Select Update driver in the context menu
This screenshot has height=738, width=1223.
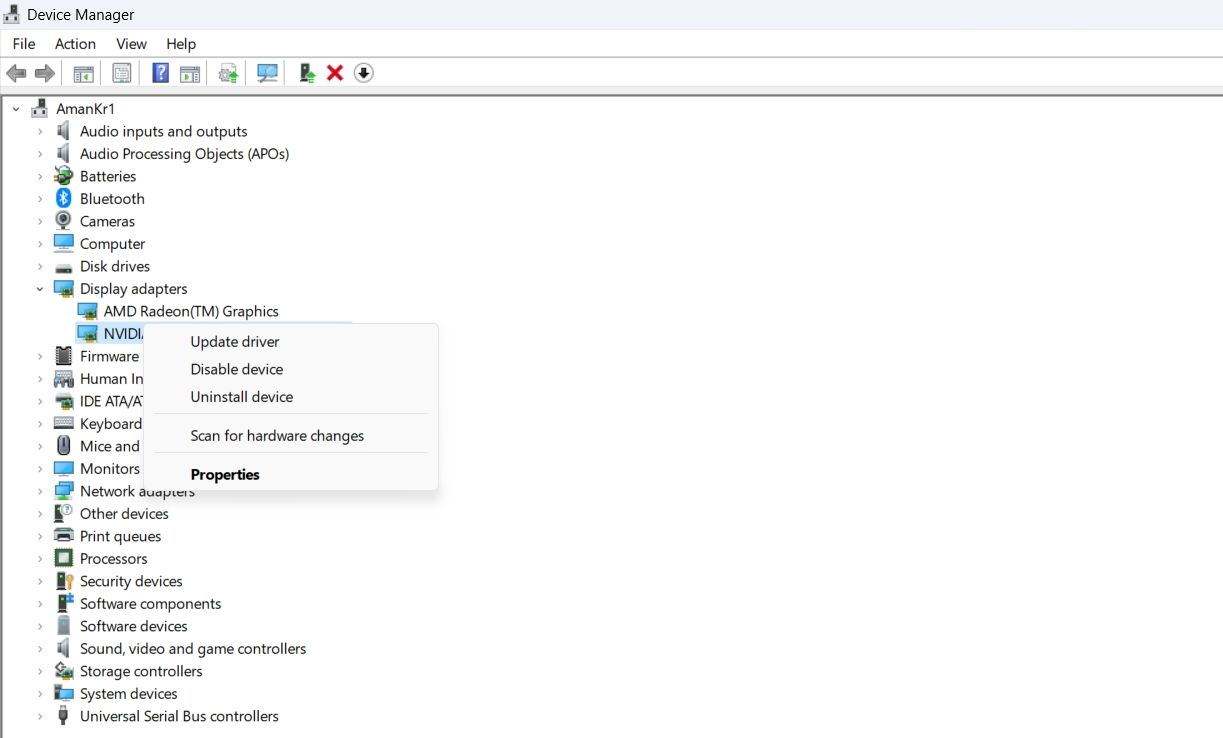pyautogui.click(x=235, y=341)
